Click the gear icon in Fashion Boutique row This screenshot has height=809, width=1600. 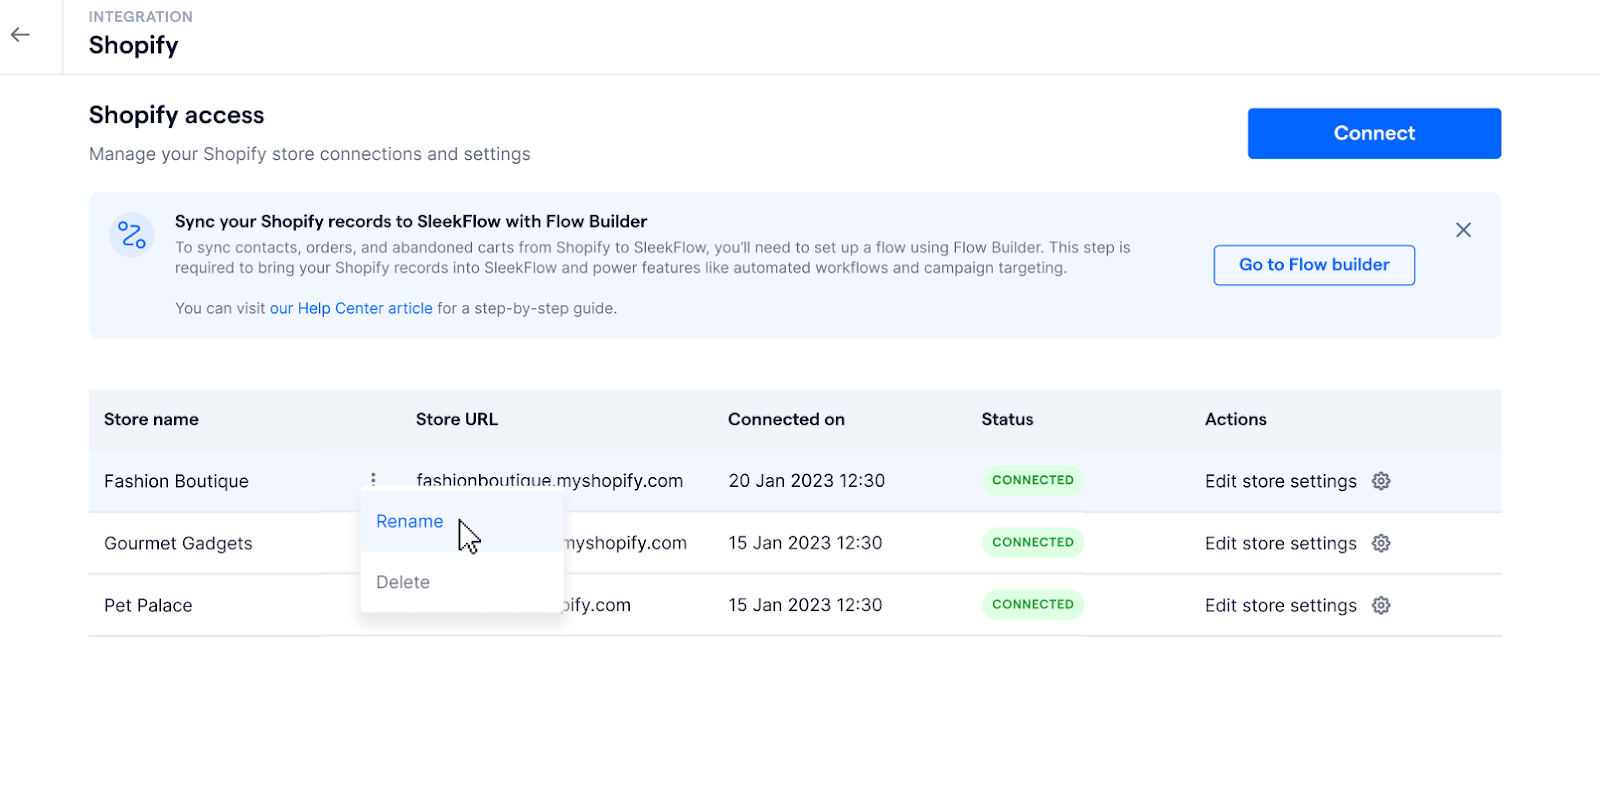point(1381,481)
